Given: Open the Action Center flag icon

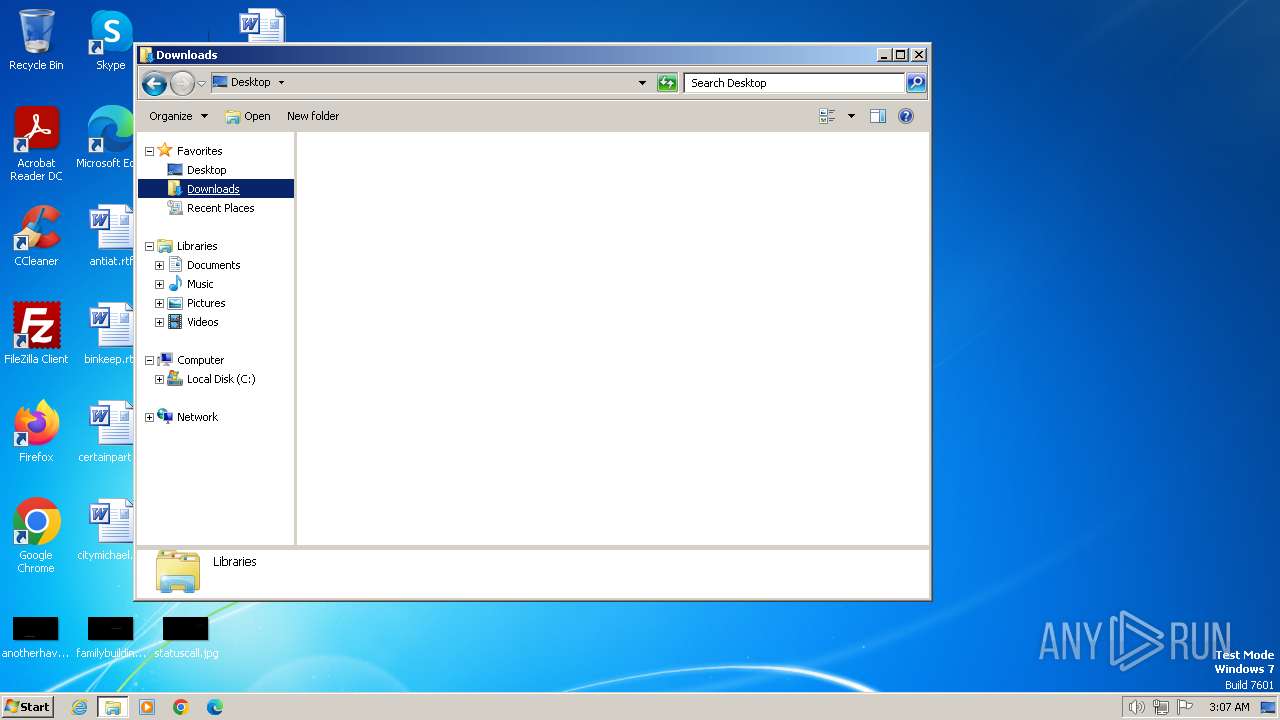Looking at the screenshot, I should [1185, 707].
